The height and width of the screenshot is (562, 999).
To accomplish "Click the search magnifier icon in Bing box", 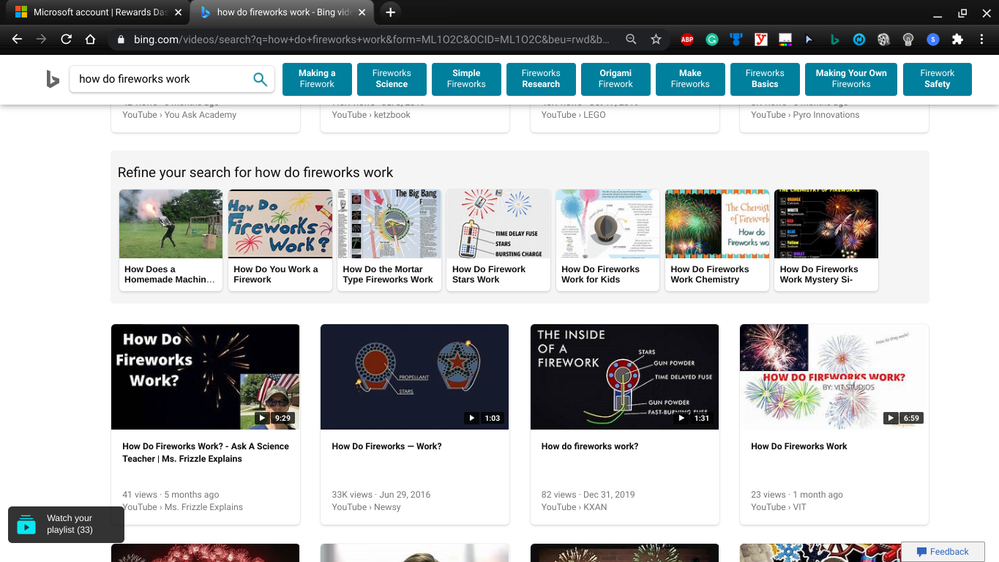I will click(x=260, y=79).
